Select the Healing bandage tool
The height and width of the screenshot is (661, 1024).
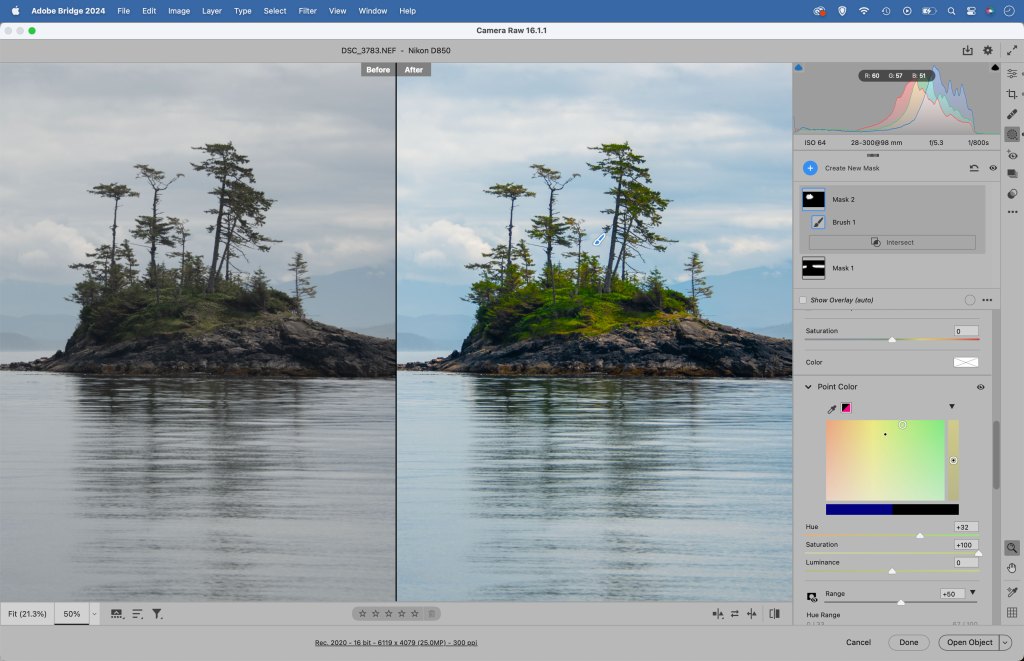click(1012, 114)
